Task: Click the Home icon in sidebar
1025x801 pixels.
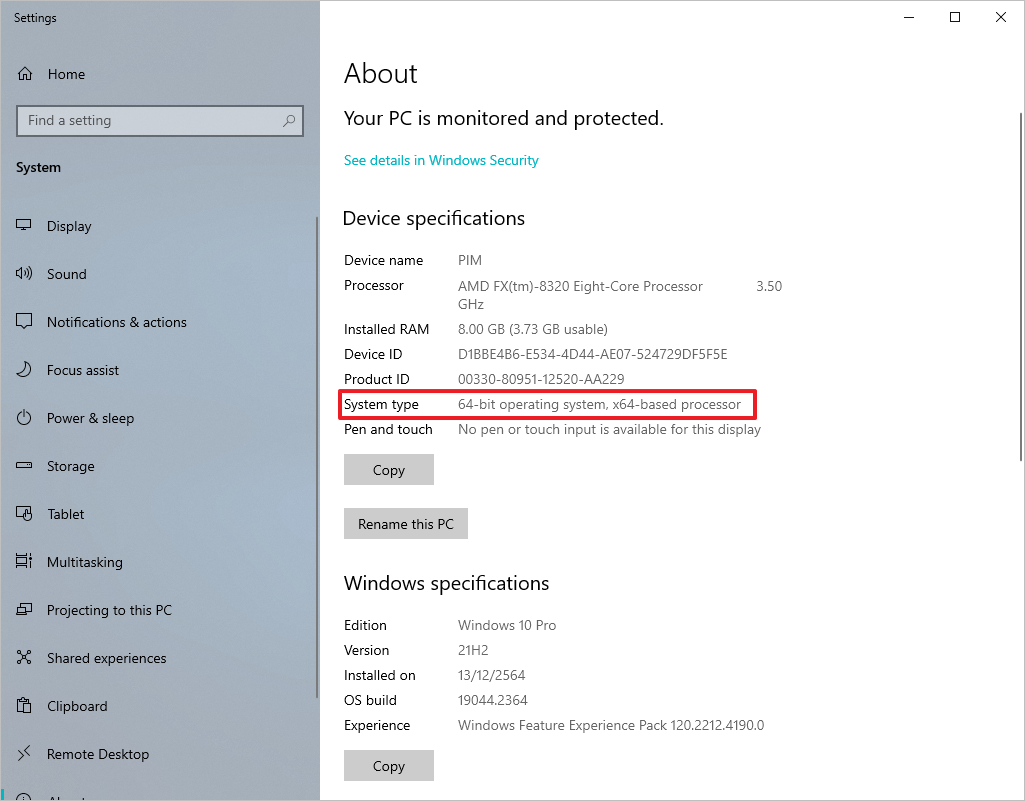Action: (x=25, y=74)
